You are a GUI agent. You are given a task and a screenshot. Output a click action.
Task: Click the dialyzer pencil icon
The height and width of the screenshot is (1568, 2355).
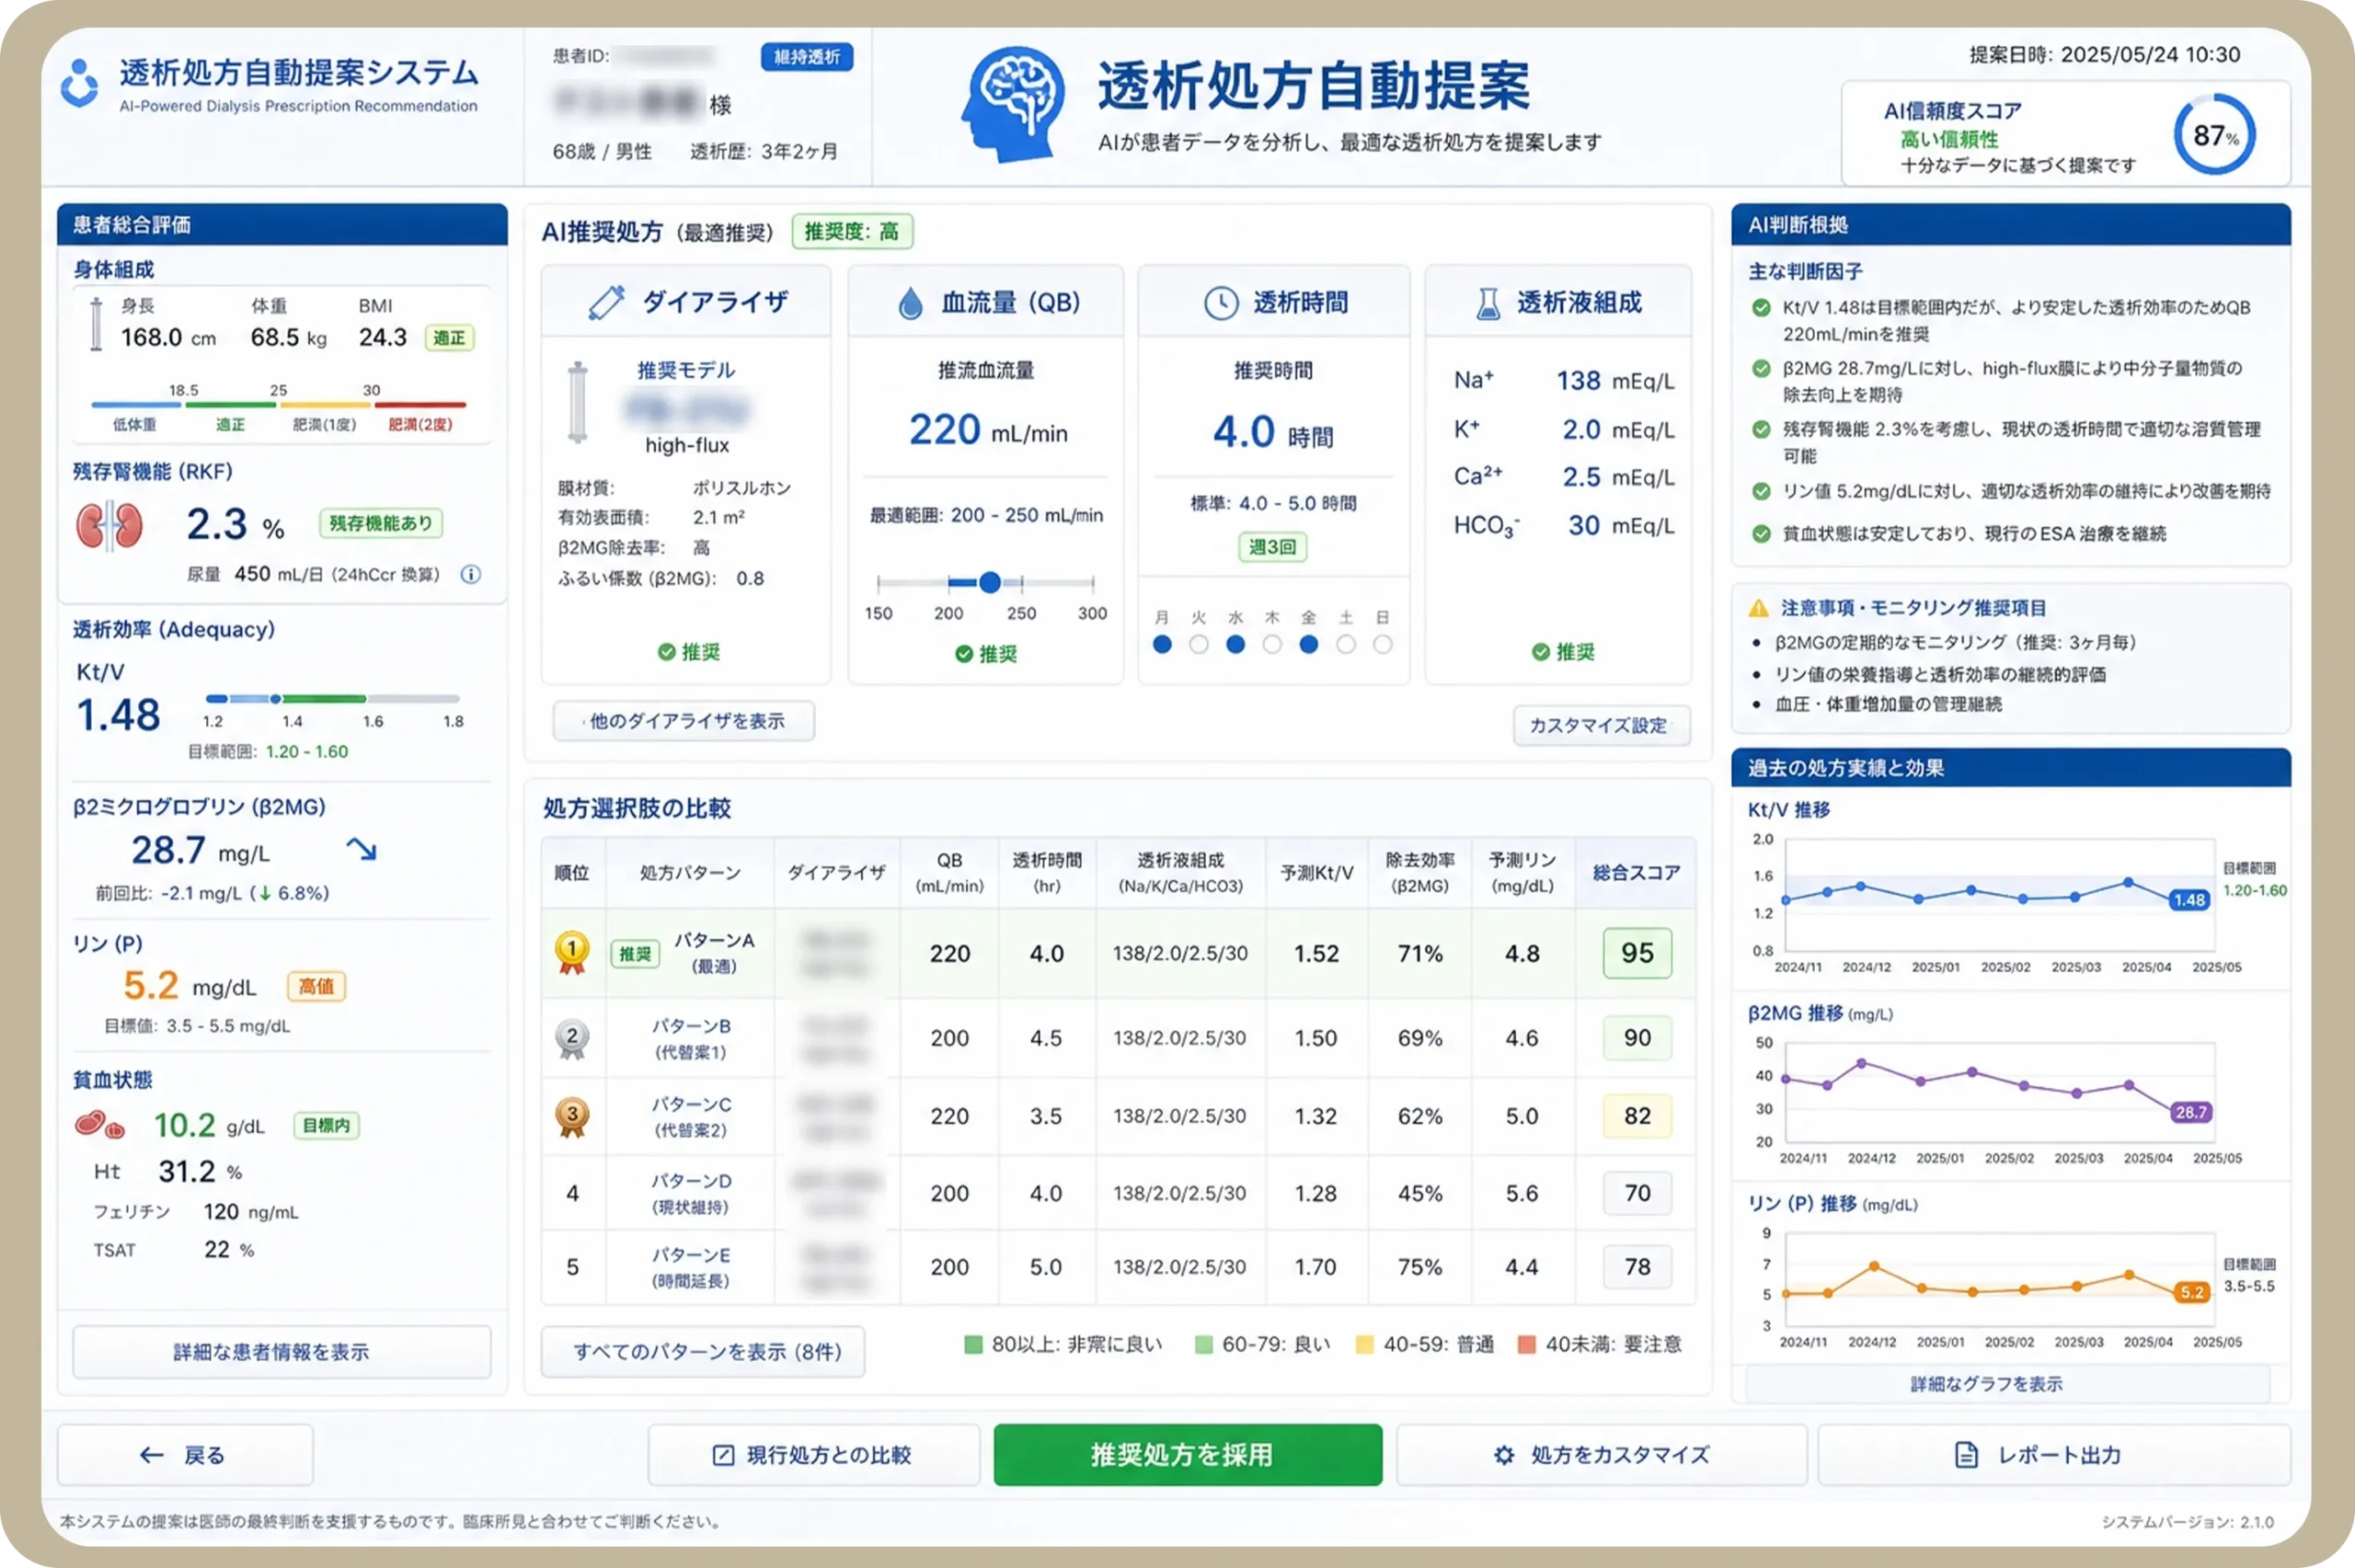point(606,302)
